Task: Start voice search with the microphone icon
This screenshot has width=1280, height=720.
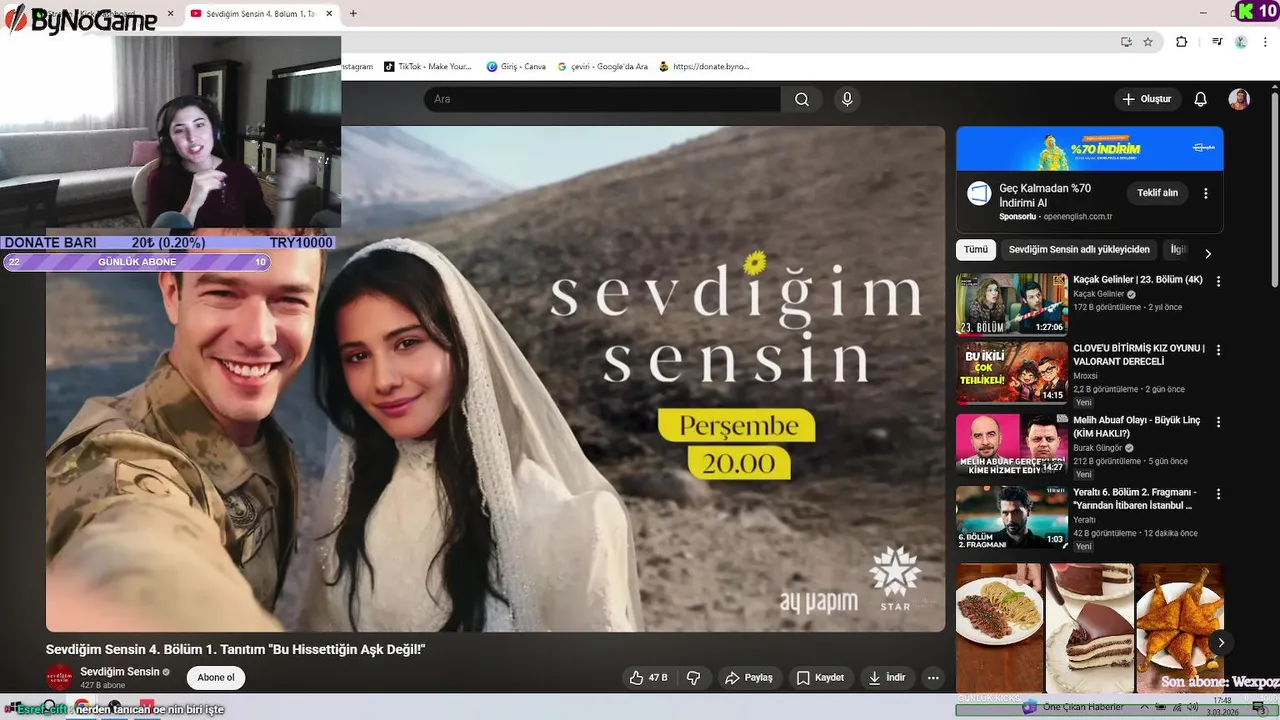Action: pos(847,99)
